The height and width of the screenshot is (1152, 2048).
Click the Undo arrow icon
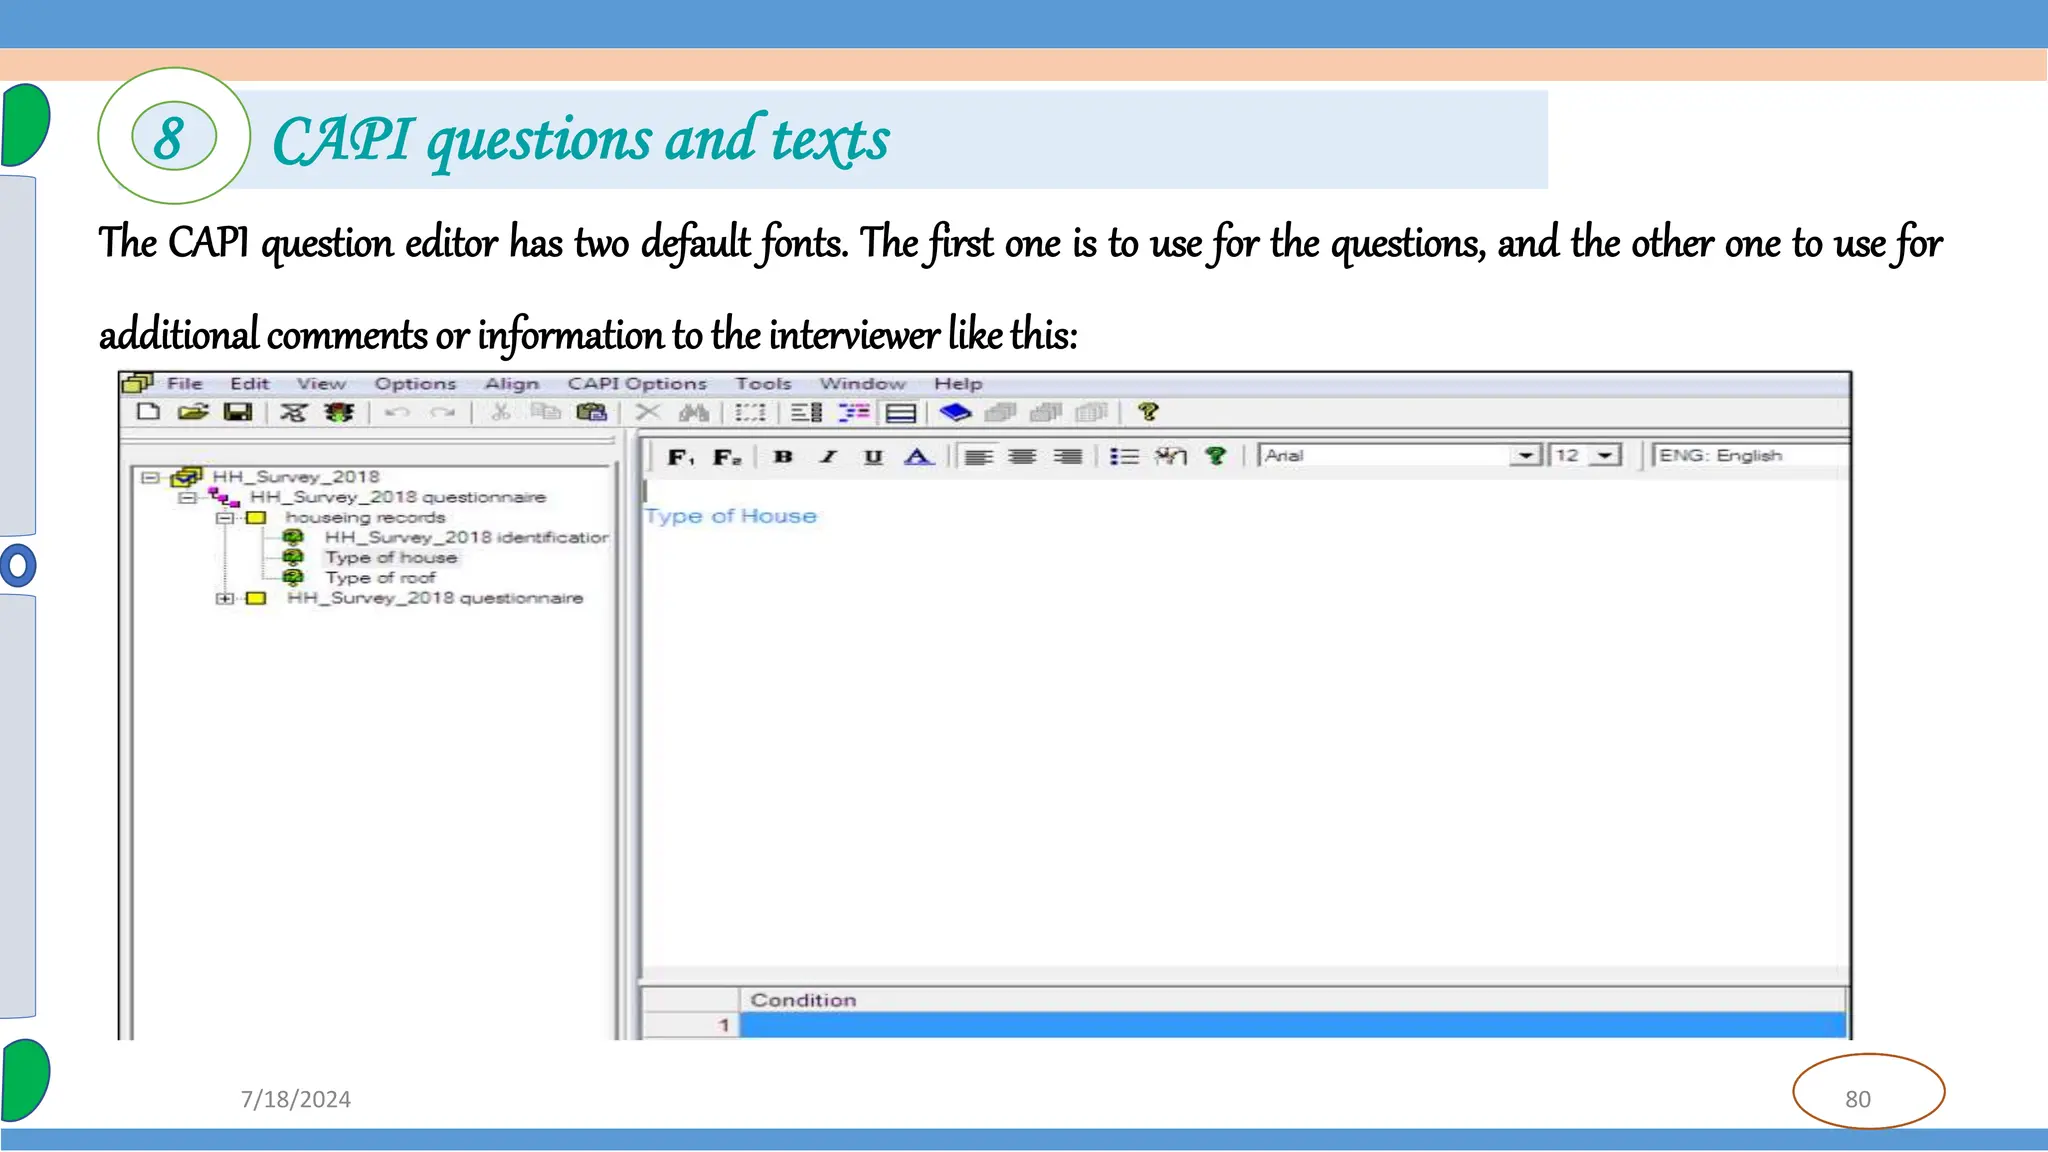click(398, 412)
